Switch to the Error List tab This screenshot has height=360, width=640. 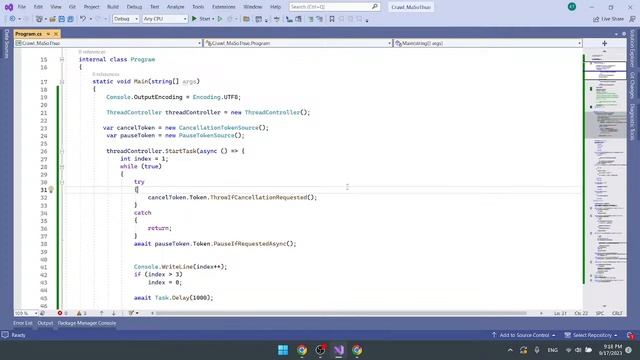point(23,323)
